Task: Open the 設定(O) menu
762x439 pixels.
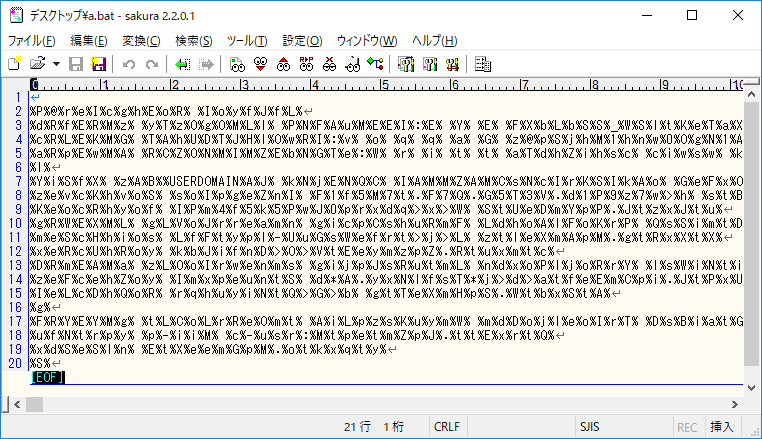Action: tap(302, 40)
